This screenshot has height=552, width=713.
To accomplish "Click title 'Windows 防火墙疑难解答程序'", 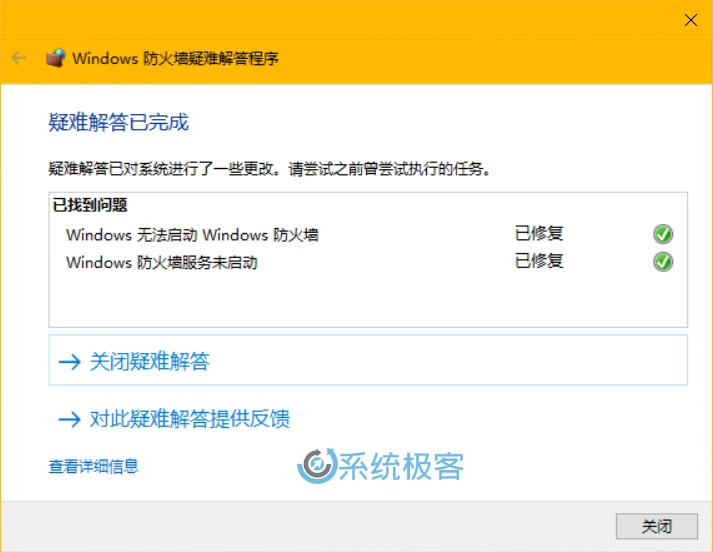I will pos(176,59).
